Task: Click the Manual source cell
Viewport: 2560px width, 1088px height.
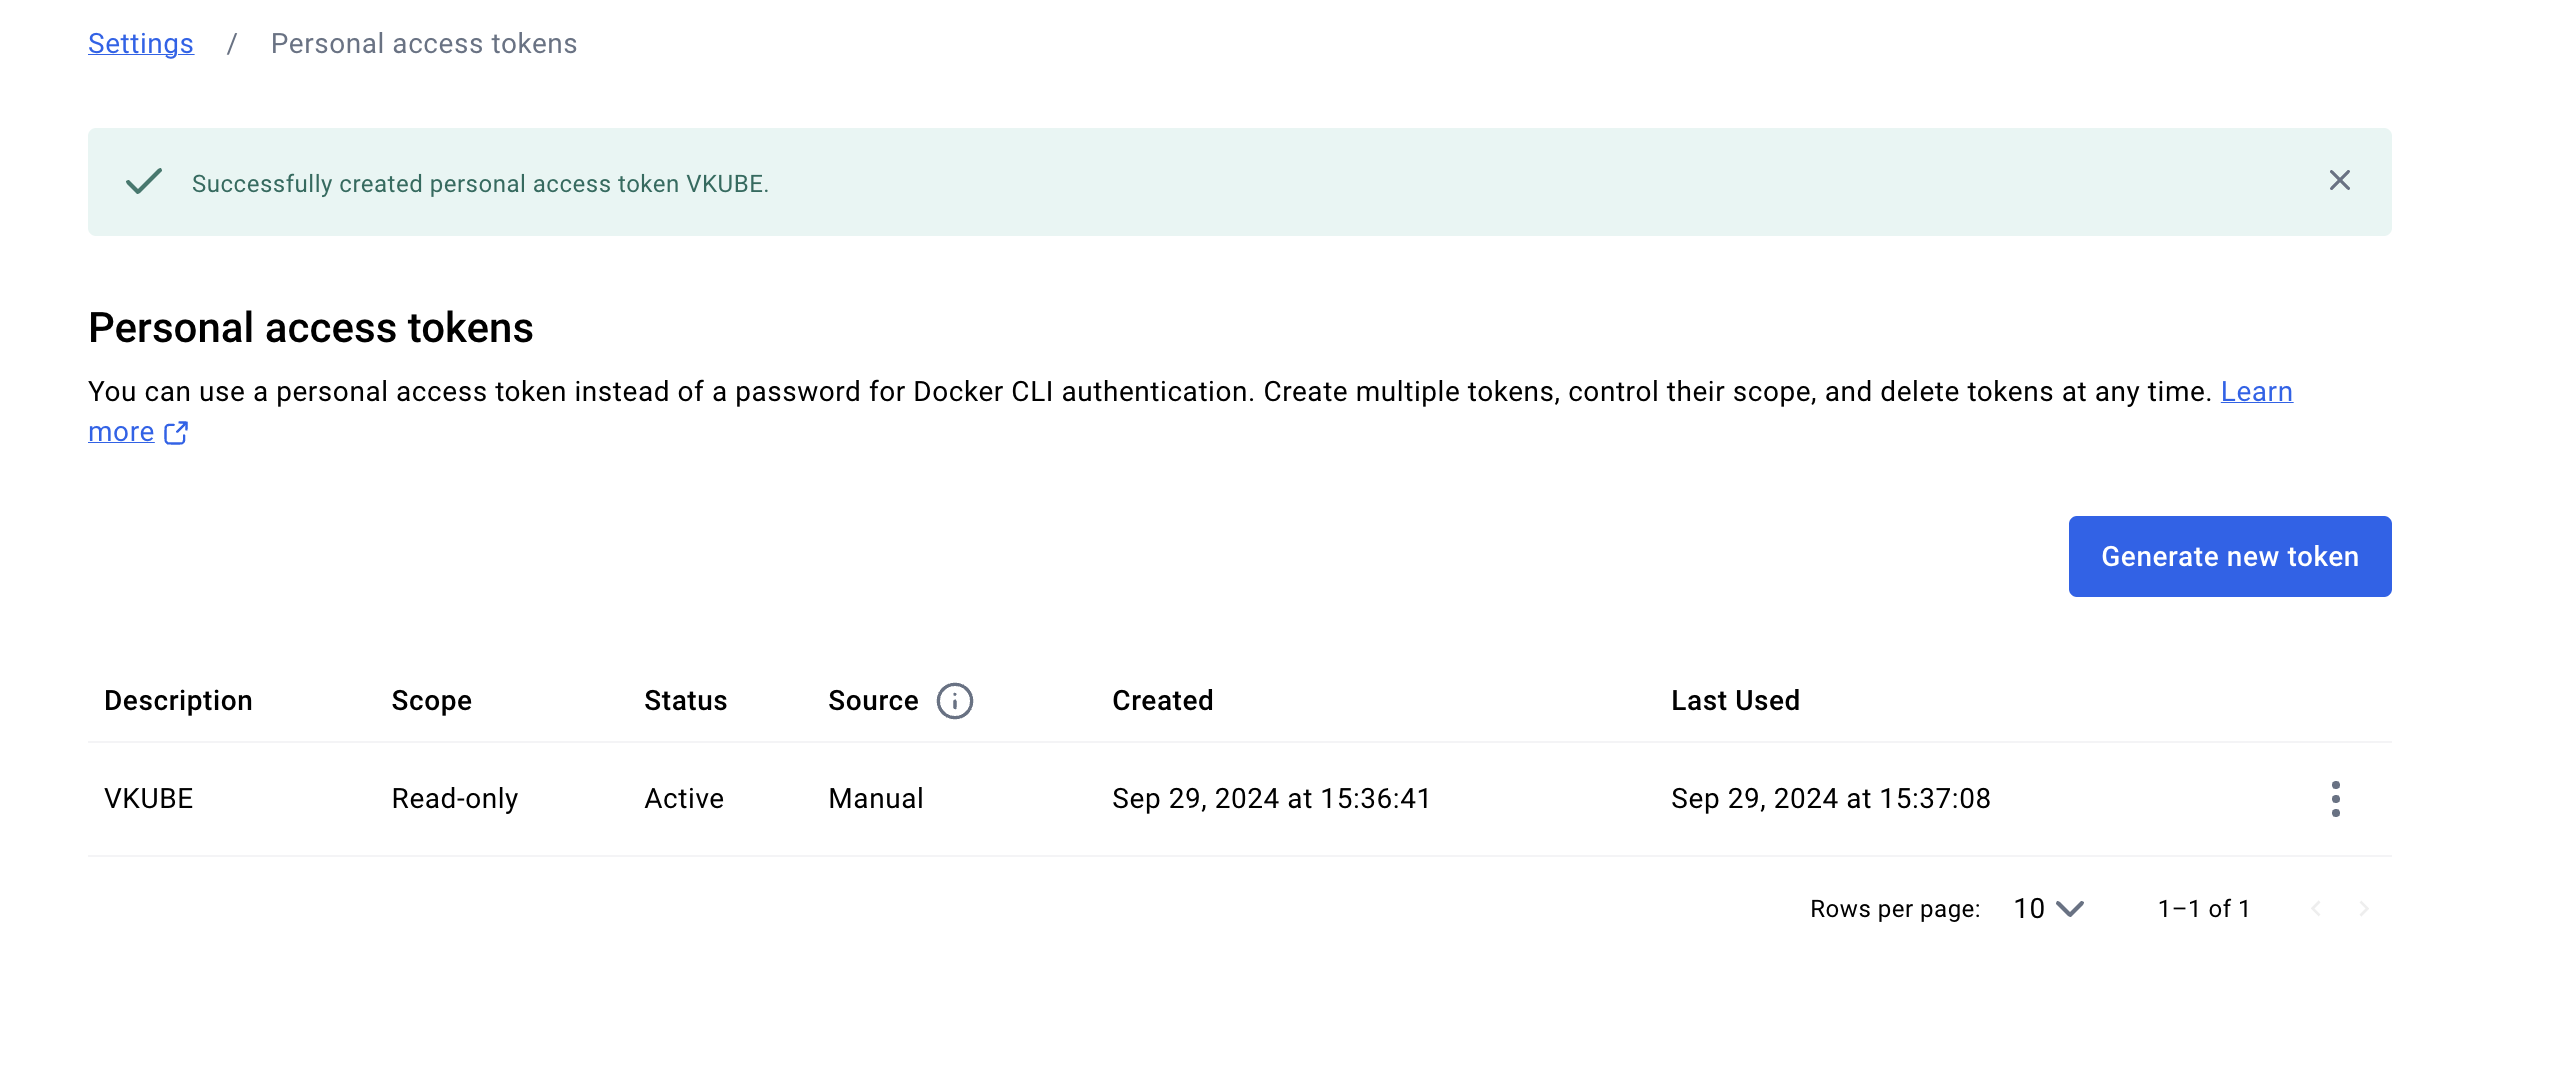Action: (x=875, y=799)
